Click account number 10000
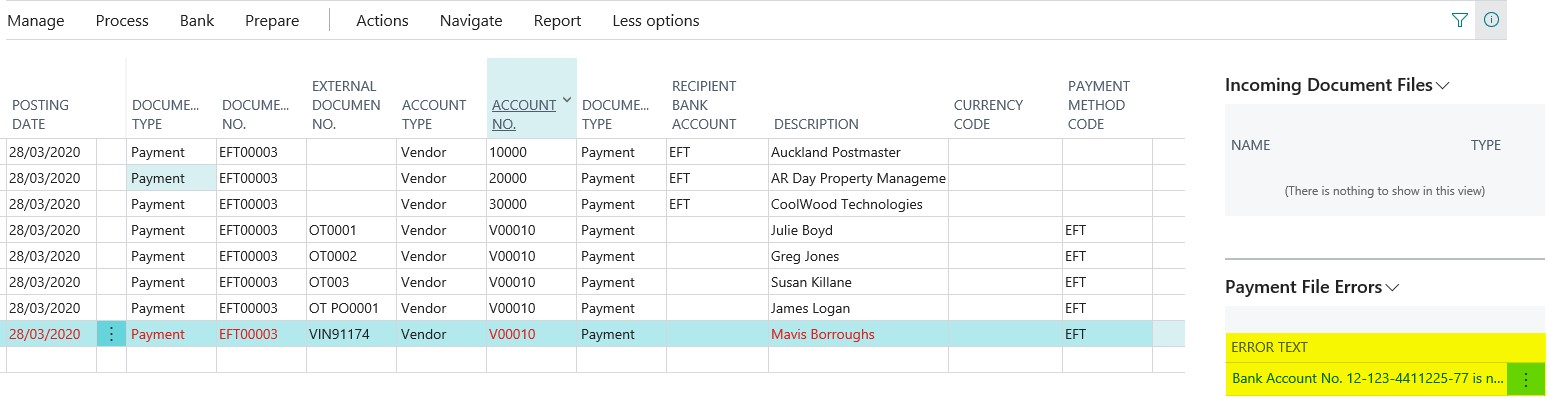 point(509,152)
